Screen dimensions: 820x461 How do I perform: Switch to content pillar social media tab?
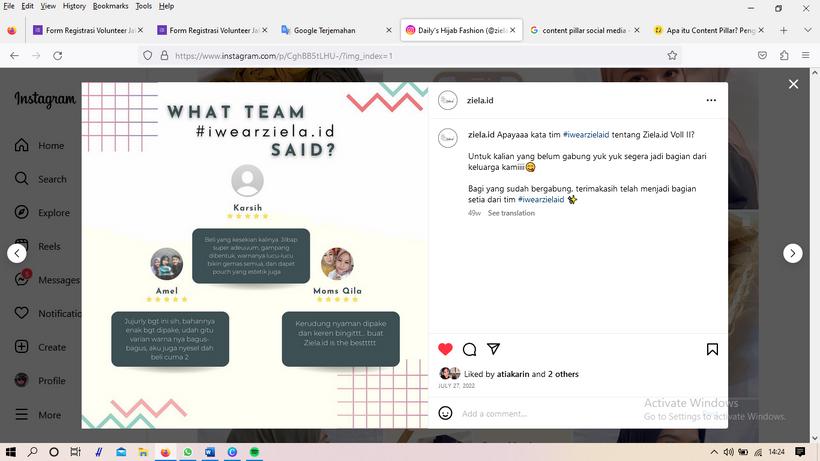coord(584,30)
